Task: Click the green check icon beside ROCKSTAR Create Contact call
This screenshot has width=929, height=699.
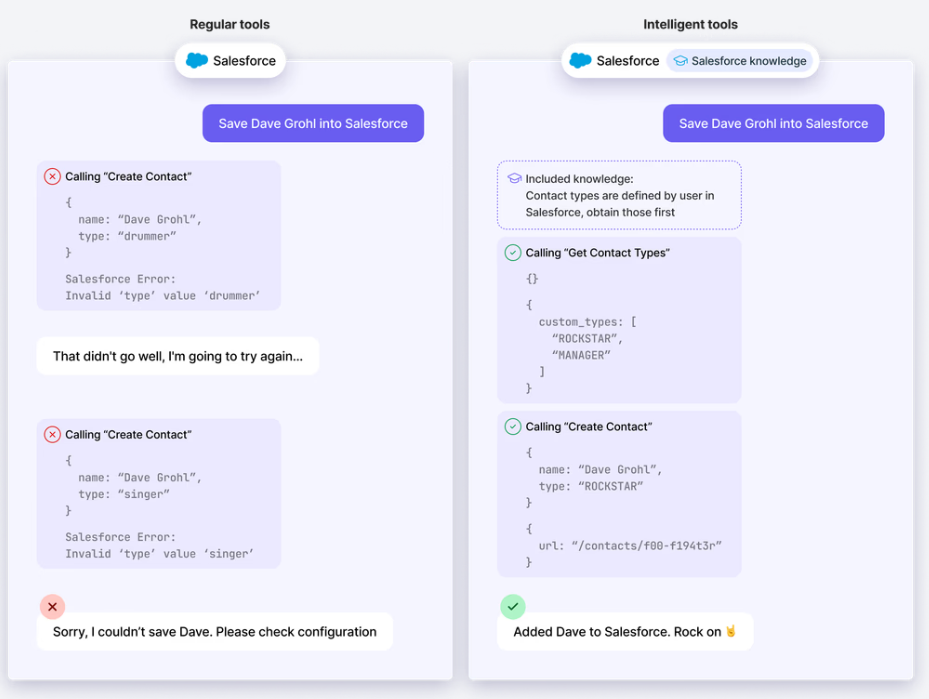Action: [x=512, y=427]
